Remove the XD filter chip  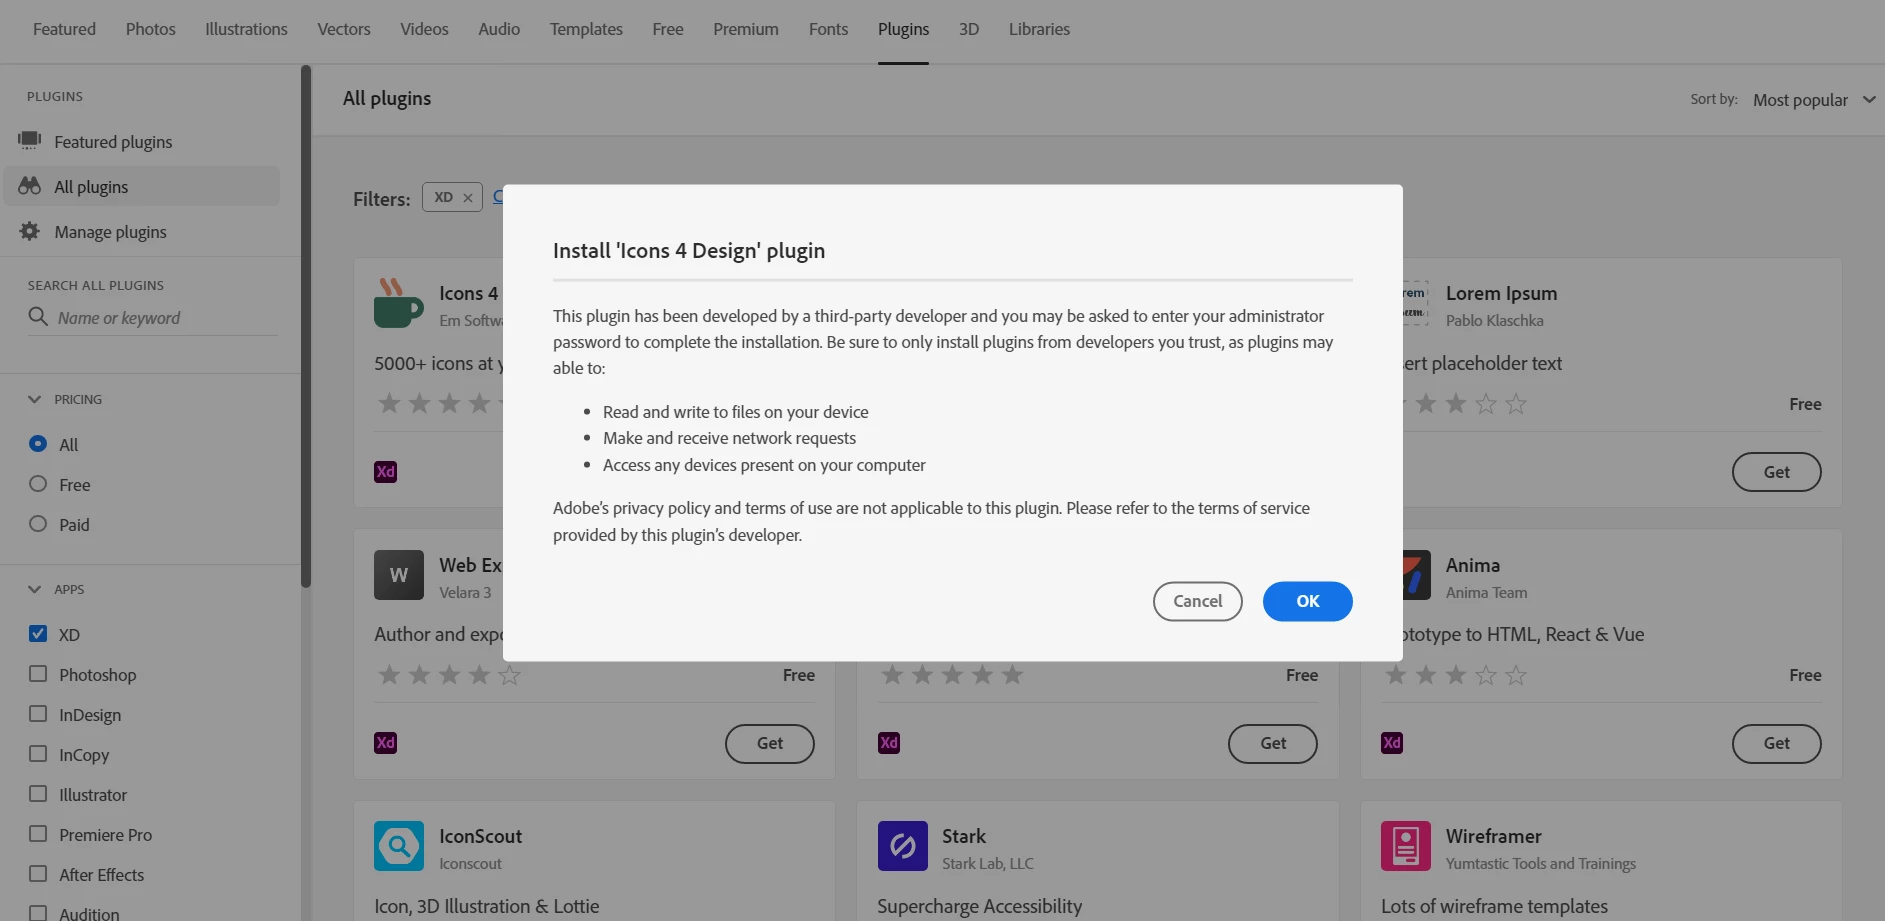467,198
